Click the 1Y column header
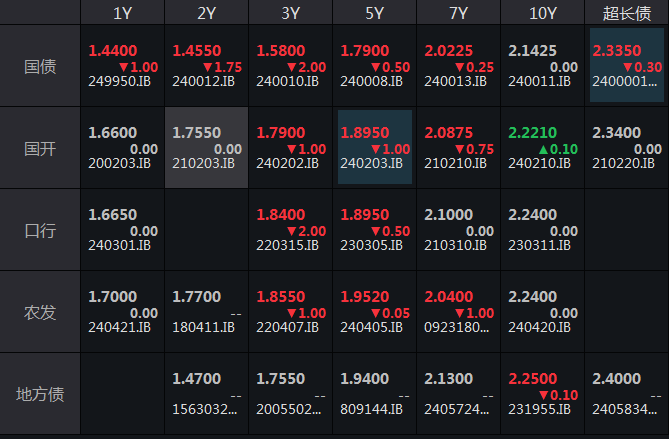669x439 pixels. 122,13
